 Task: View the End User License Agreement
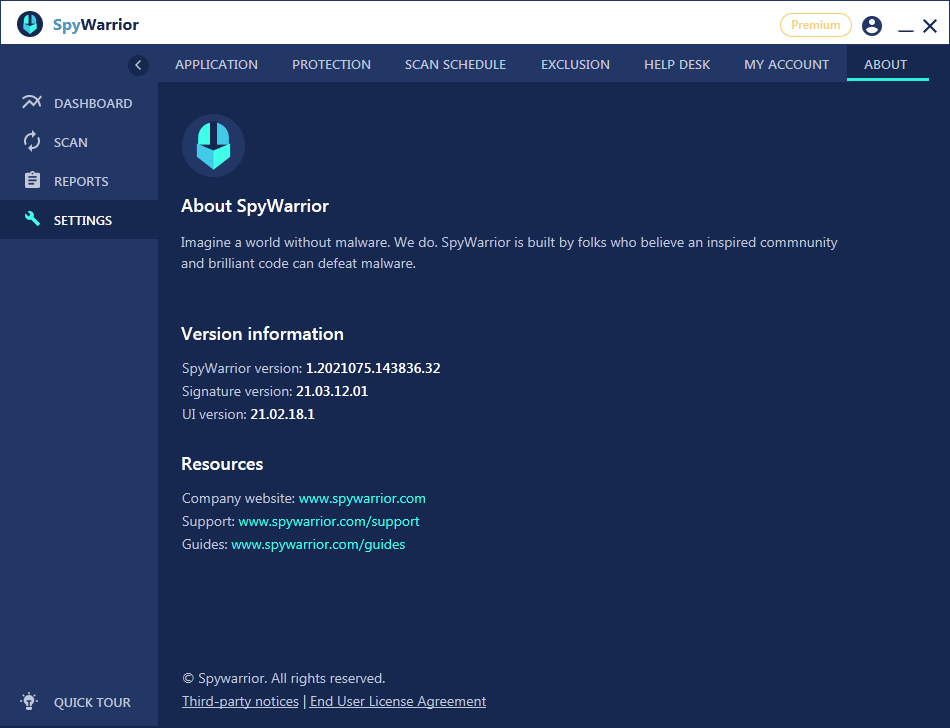[x=397, y=701]
